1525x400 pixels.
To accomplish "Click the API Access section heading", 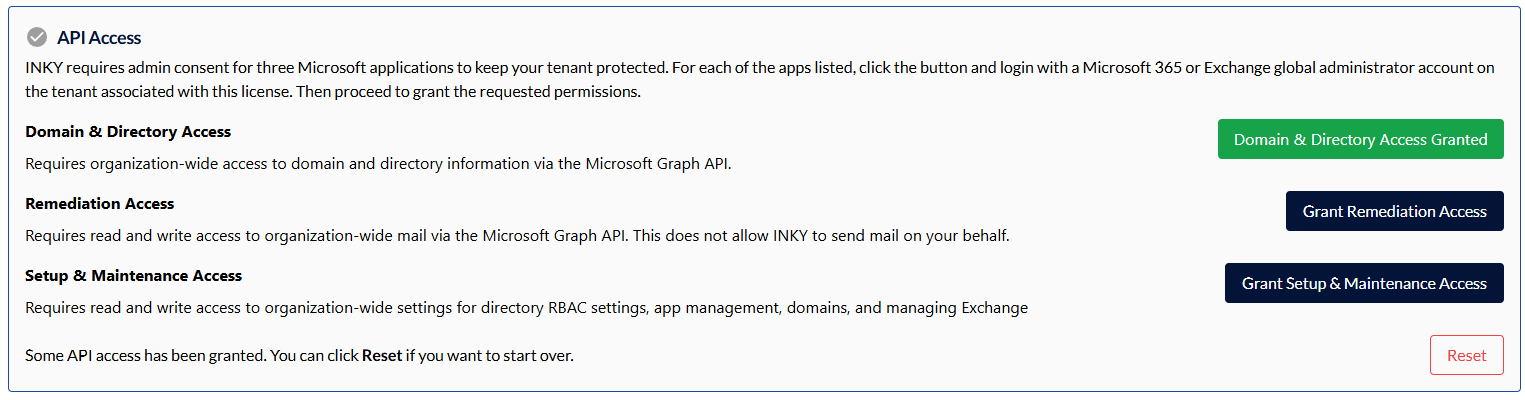I will [x=99, y=38].
